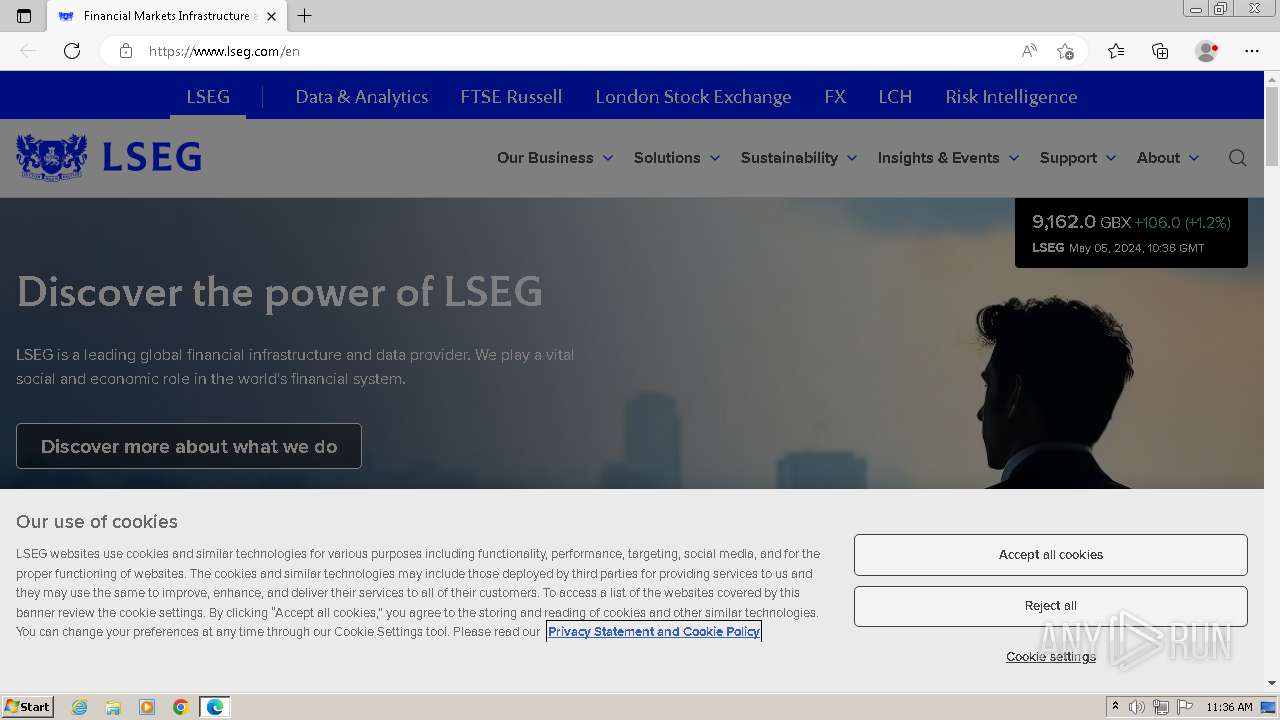Launch Chrome from the taskbar
Image resolution: width=1280 pixels, height=720 pixels.
tap(181, 707)
